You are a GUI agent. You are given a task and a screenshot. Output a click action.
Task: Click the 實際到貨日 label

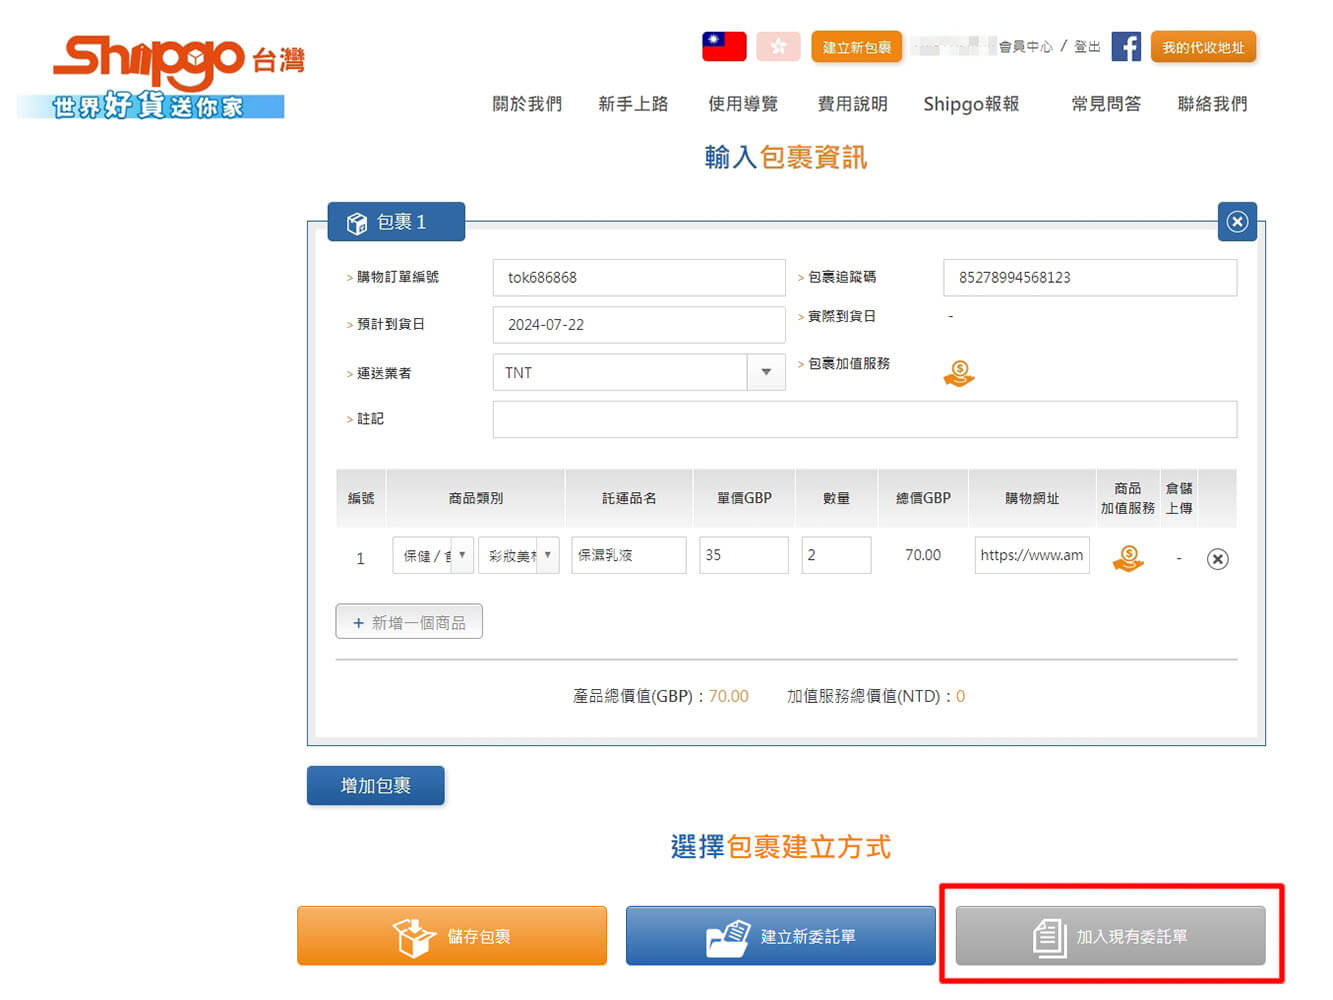click(842, 316)
